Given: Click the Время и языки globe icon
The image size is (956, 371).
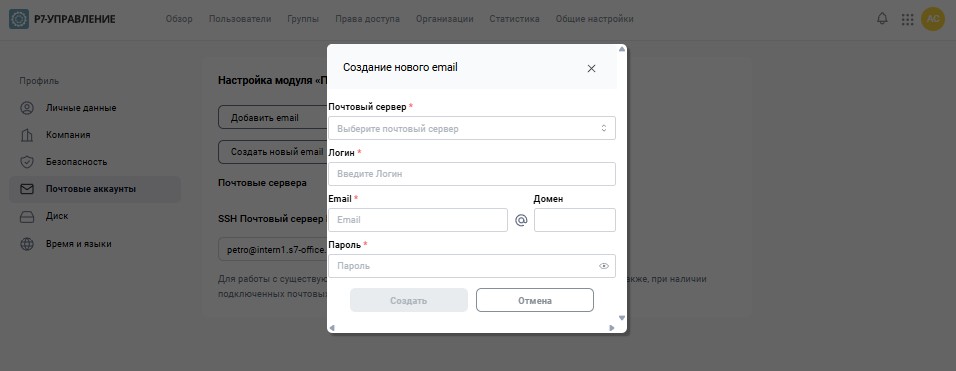Looking at the screenshot, I should pos(27,244).
